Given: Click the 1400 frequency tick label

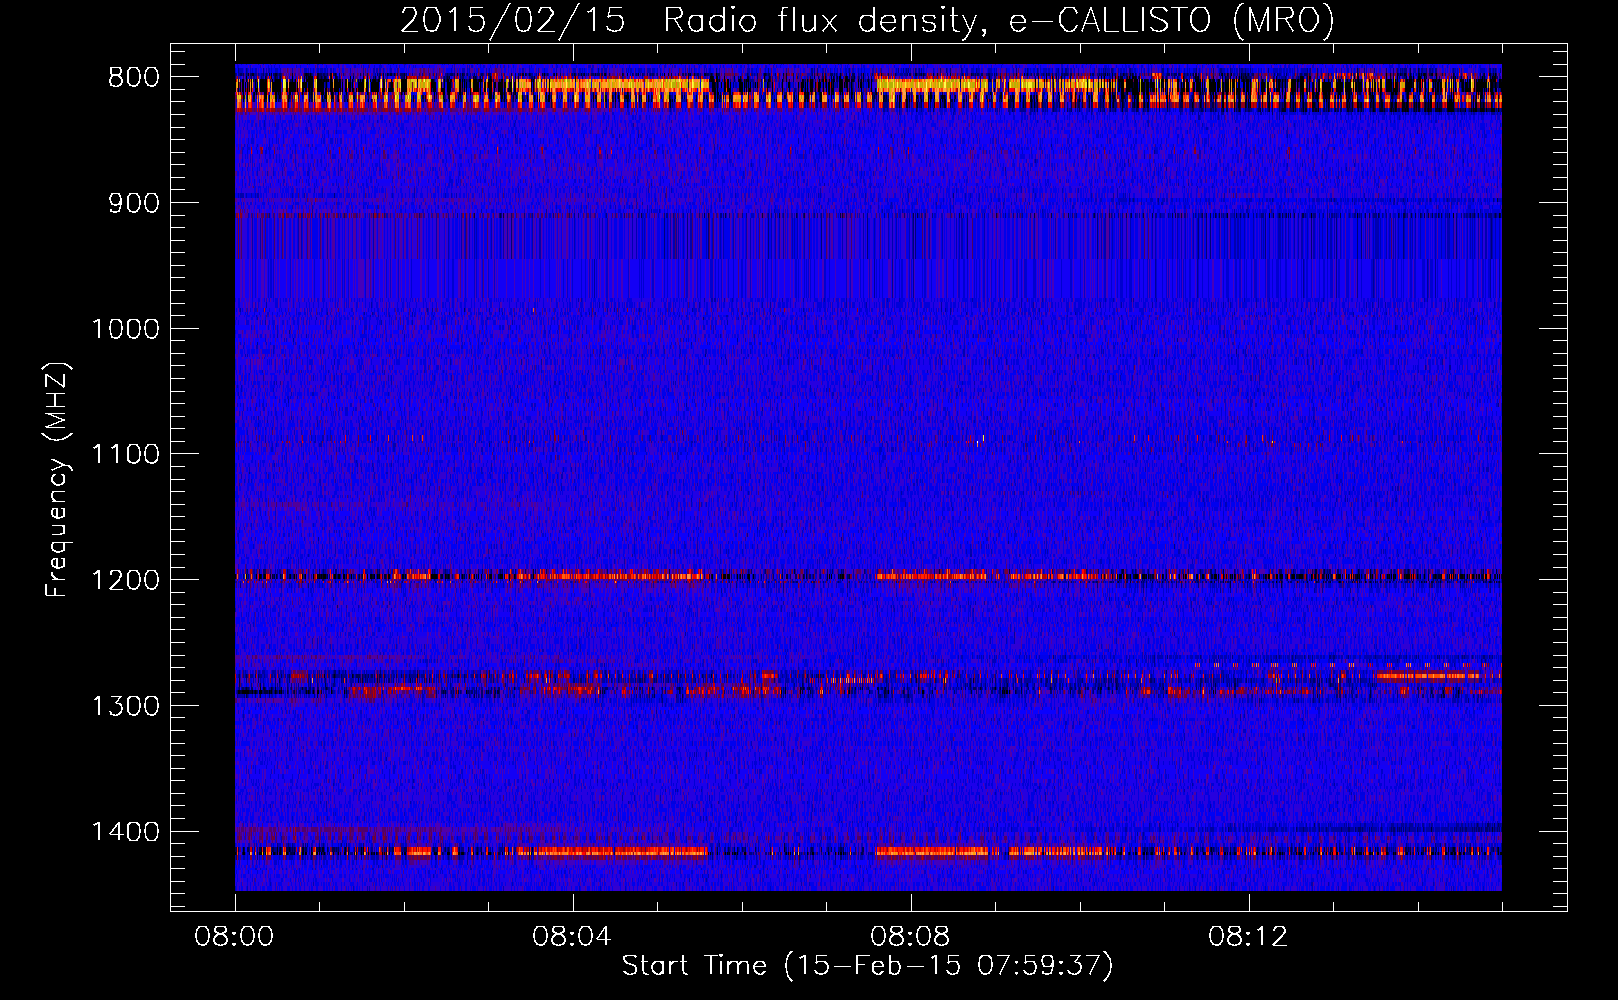Looking at the screenshot, I should [125, 832].
